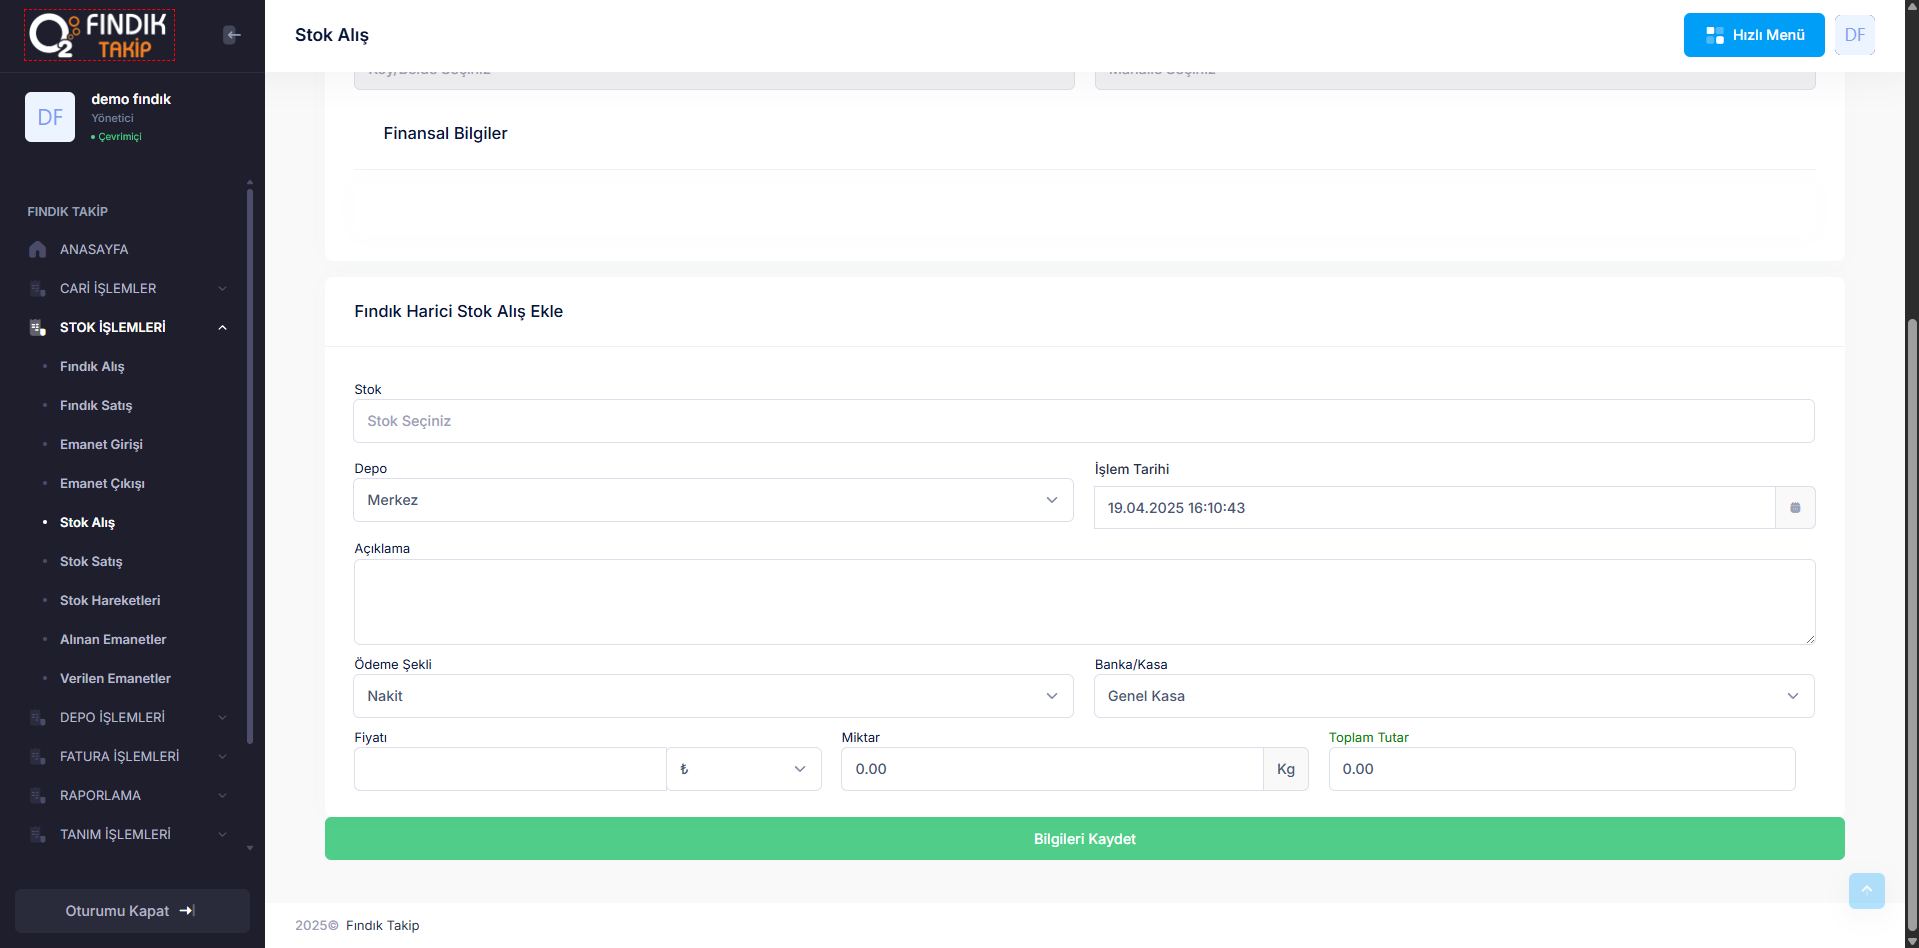Open the Ödeme Şekli dropdown
The image size is (1919, 948).
712,696
